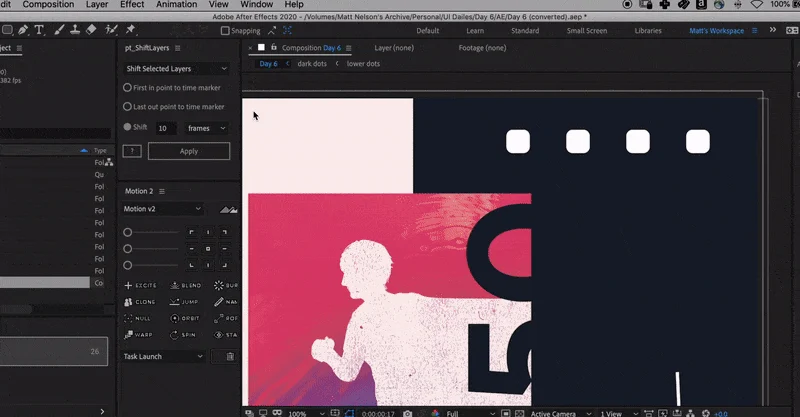Click the Motion 2 Excite tool
This screenshot has width=800, height=417.
(140, 285)
